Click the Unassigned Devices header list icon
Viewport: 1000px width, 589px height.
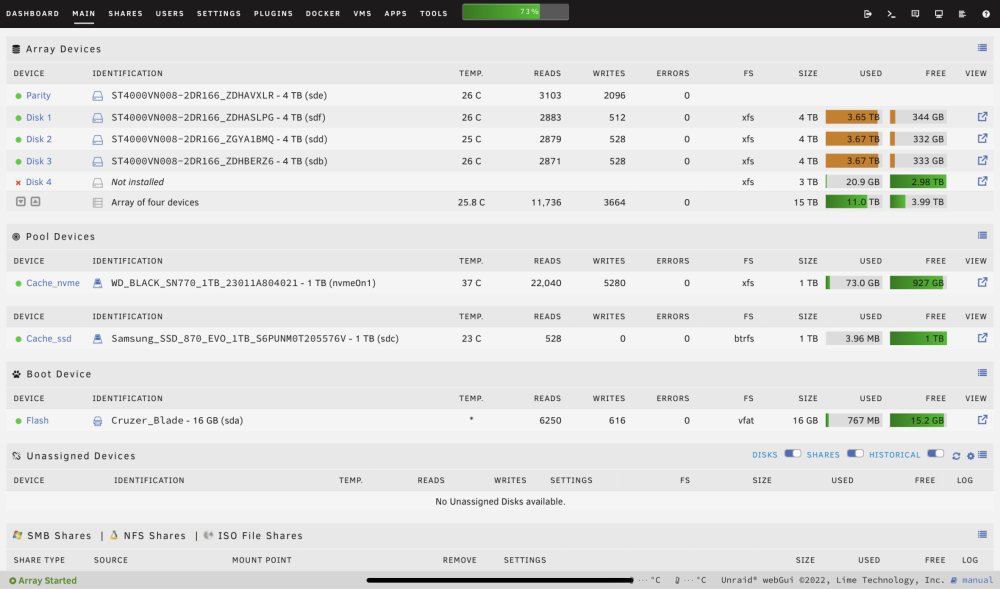(982, 454)
